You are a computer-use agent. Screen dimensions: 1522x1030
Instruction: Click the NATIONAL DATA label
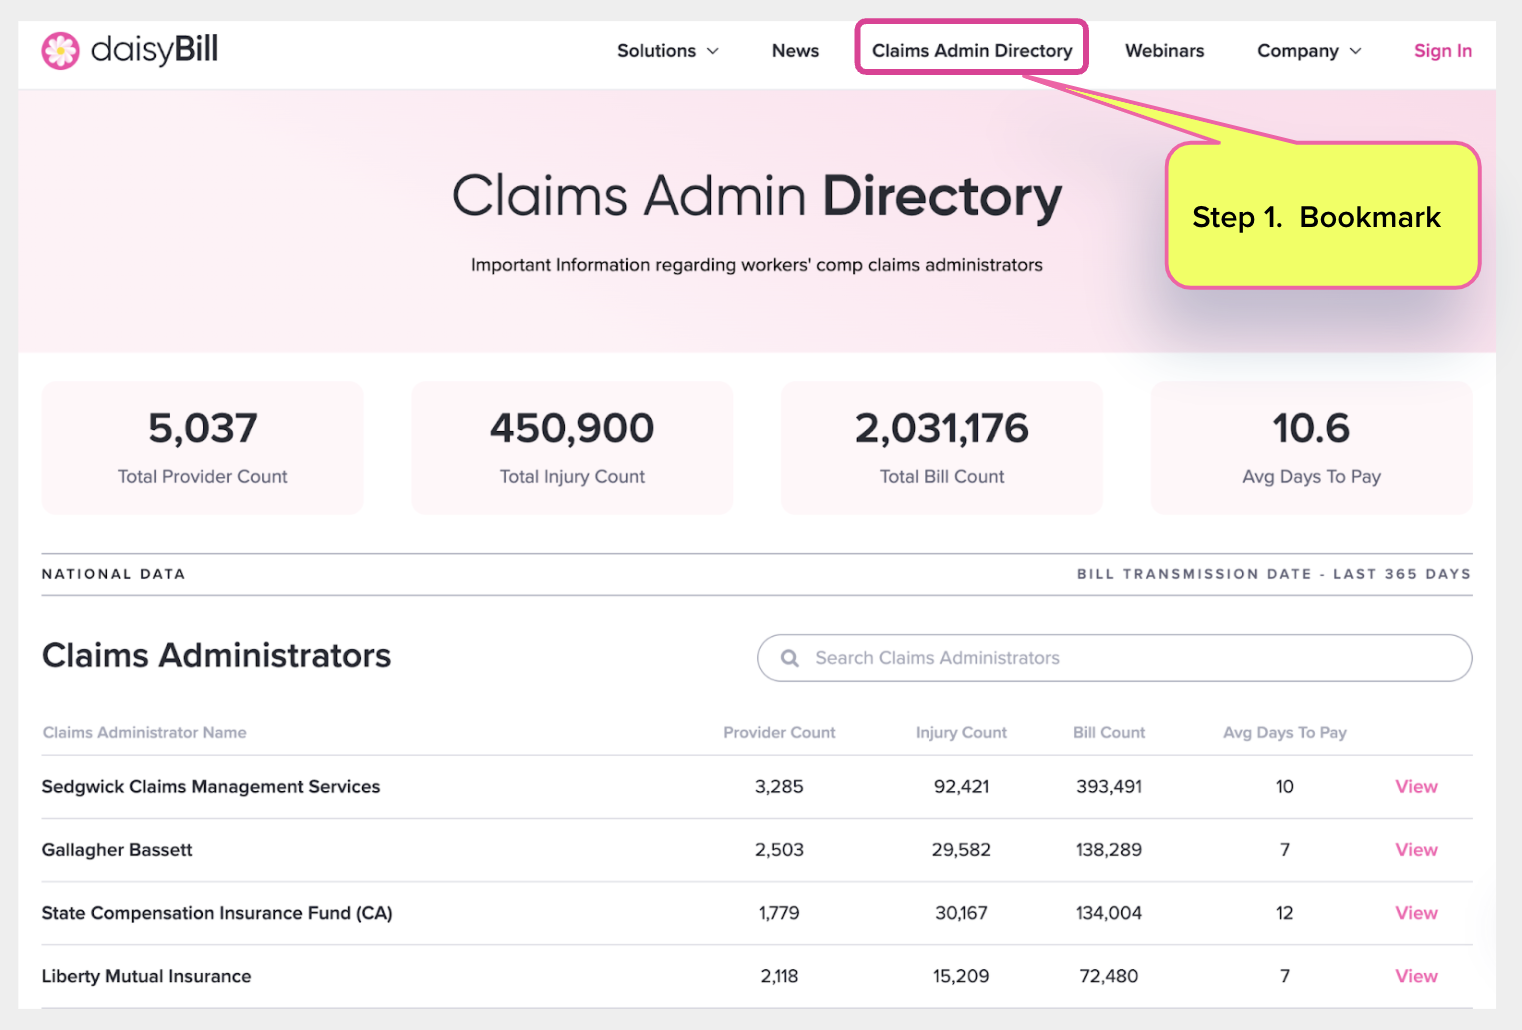[114, 574]
